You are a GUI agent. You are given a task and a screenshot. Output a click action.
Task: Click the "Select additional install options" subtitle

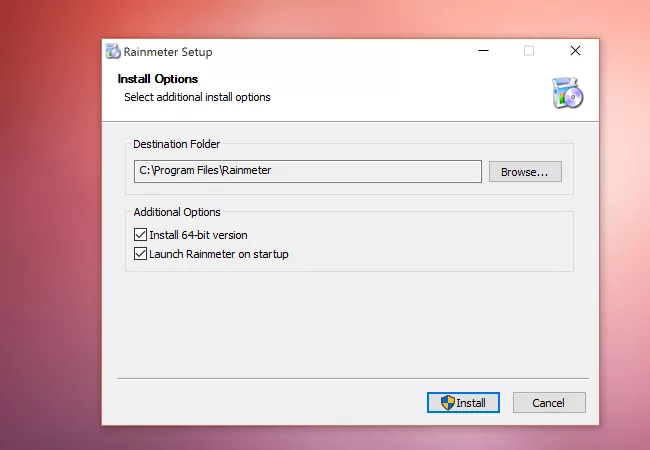[197, 97]
